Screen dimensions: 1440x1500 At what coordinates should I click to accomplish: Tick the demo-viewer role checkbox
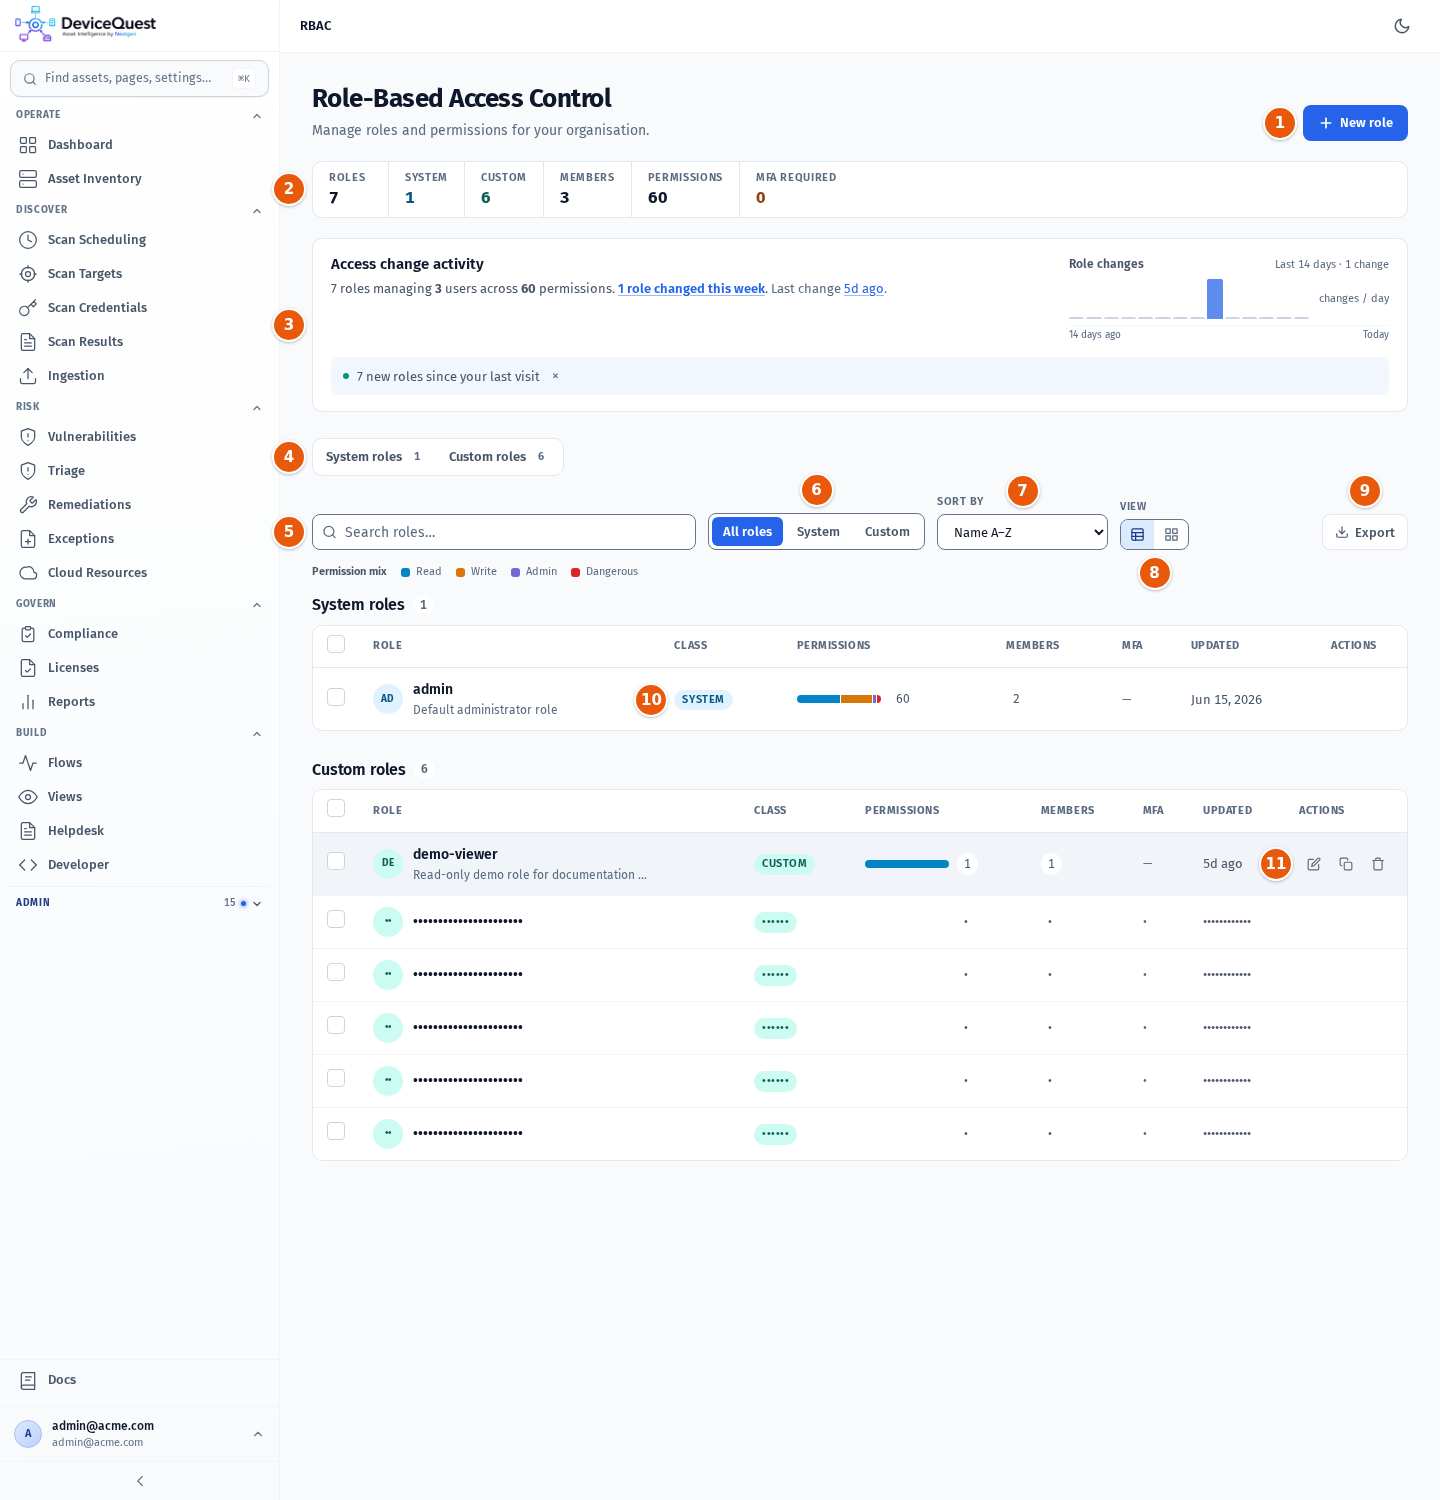336,861
